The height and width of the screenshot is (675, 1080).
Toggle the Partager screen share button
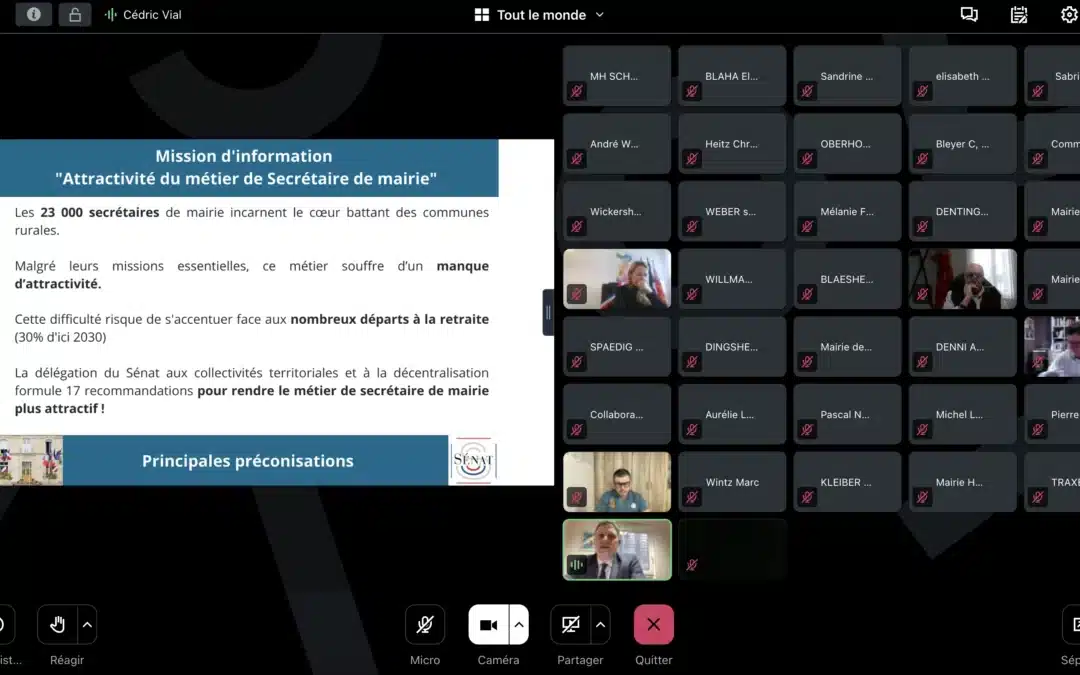(x=570, y=625)
